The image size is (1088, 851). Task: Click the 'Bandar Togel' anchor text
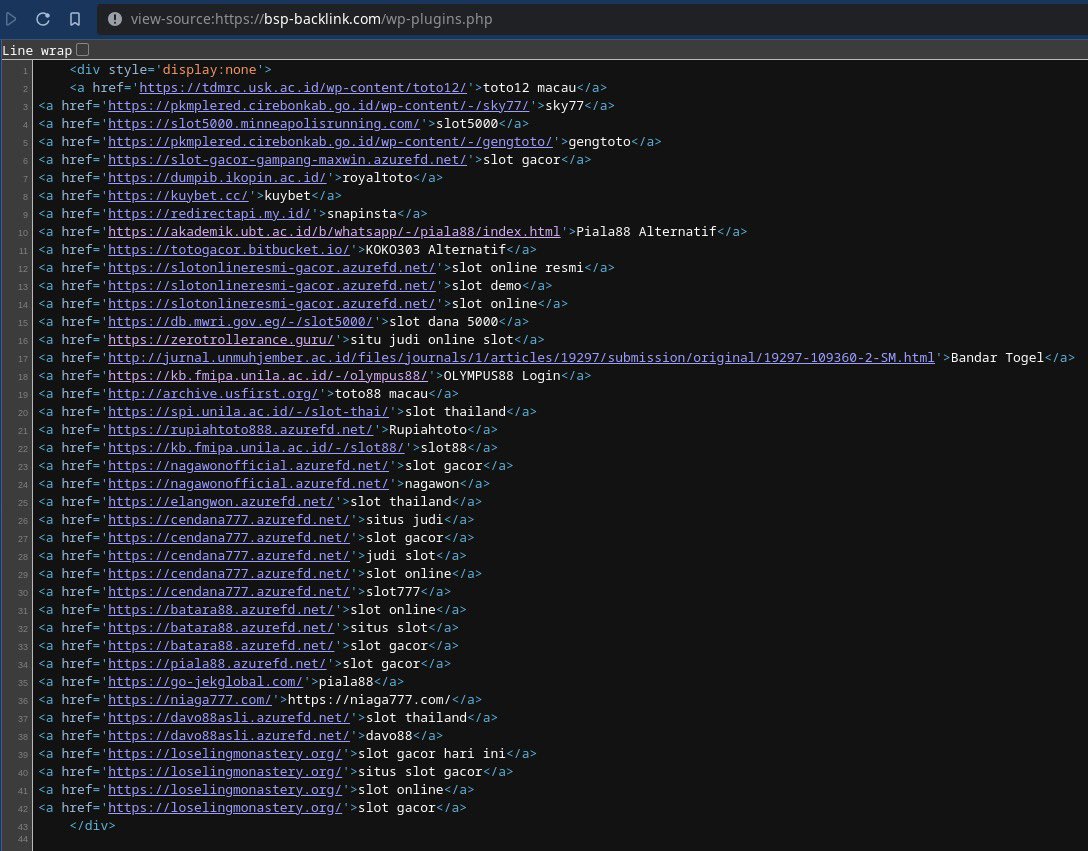point(997,358)
